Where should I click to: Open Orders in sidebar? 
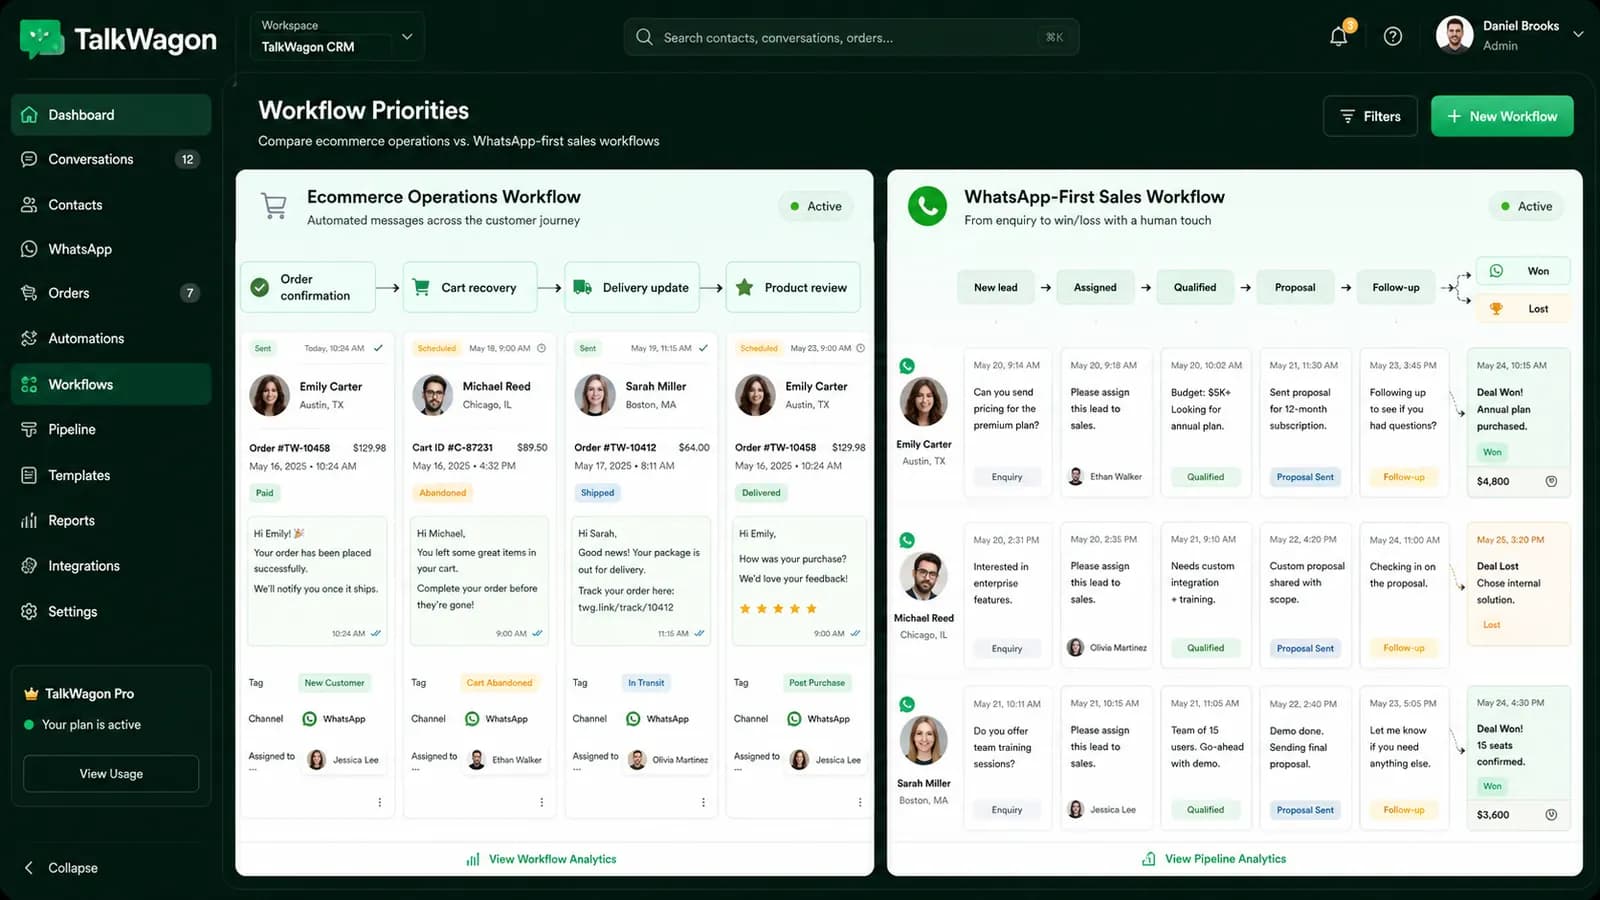click(x=111, y=293)
